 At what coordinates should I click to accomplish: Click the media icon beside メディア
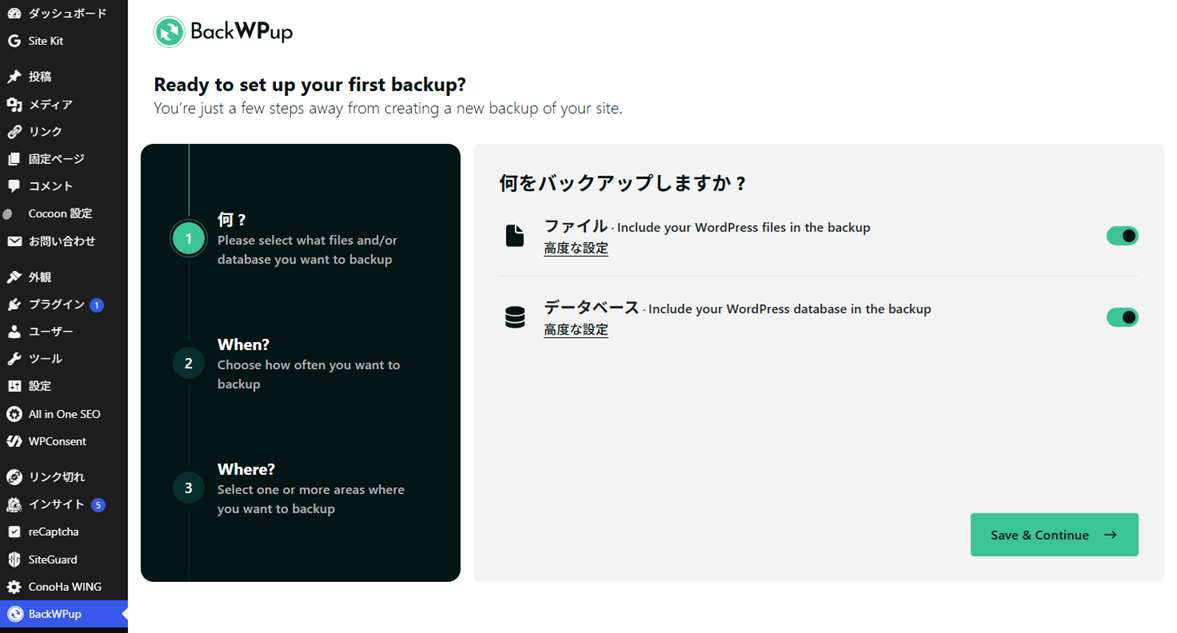(14, 104)
